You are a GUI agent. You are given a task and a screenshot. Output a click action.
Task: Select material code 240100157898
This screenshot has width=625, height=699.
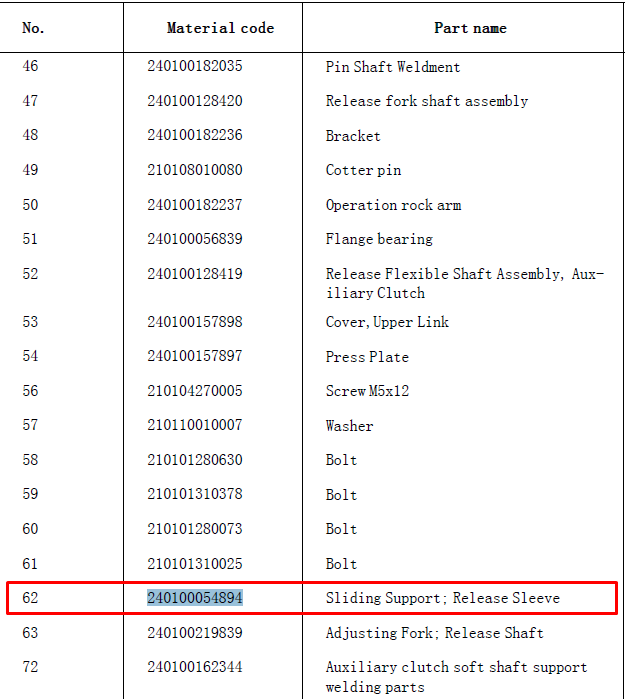pos(195,322)
